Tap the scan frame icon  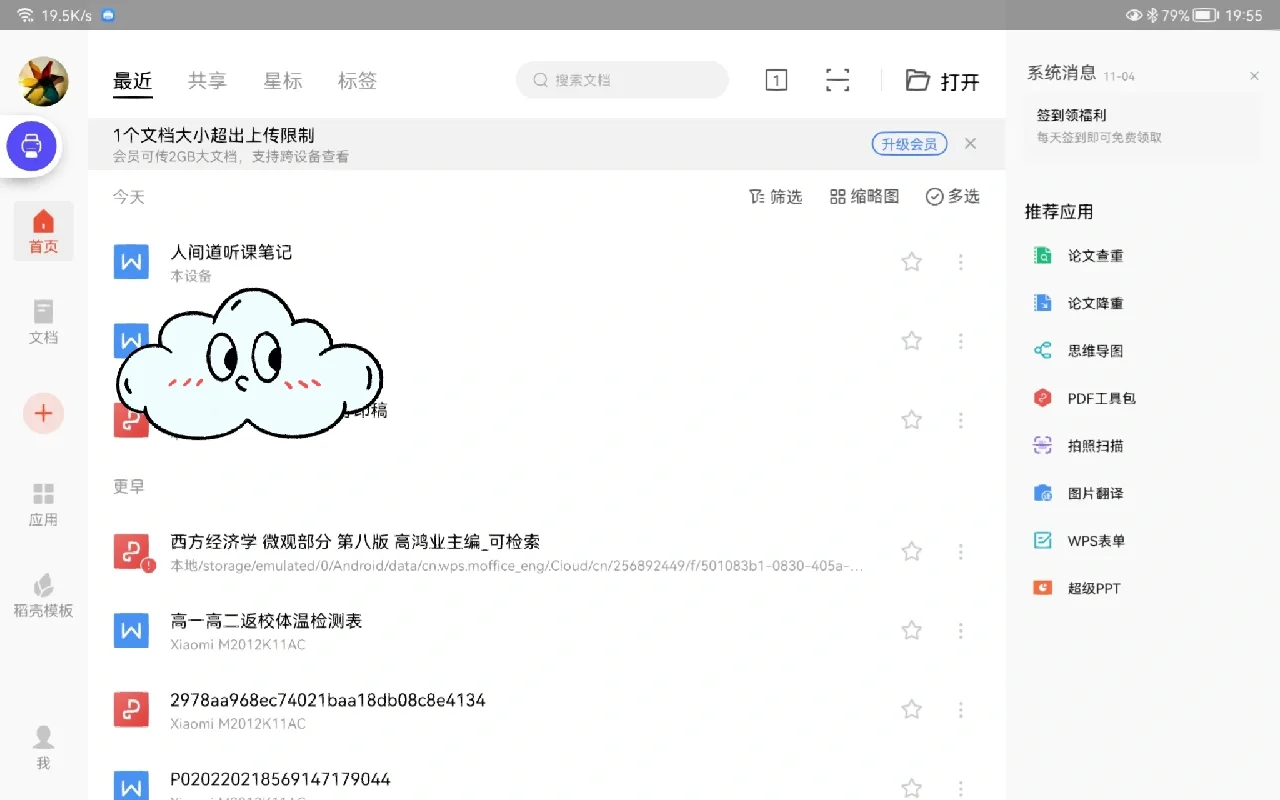coord(837,81)
